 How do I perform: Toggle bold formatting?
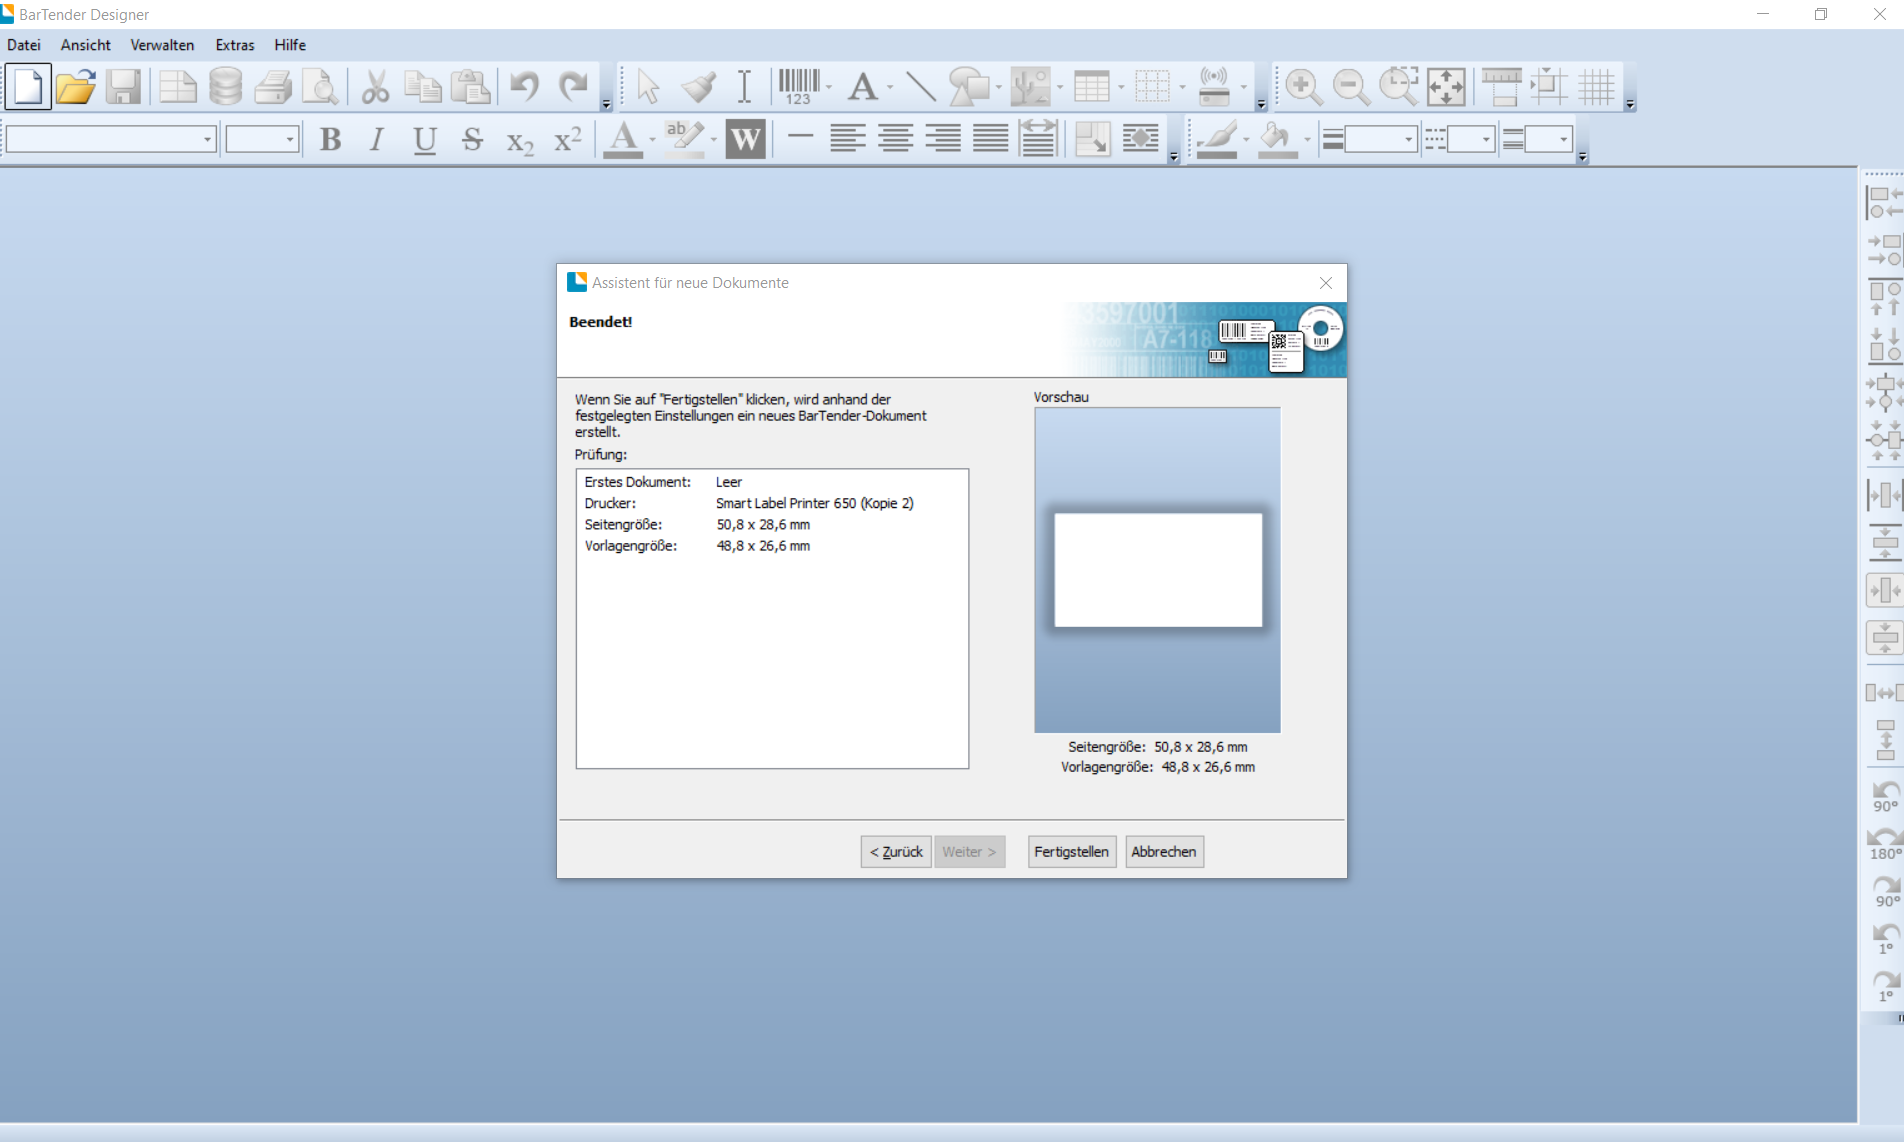point(330,140)
